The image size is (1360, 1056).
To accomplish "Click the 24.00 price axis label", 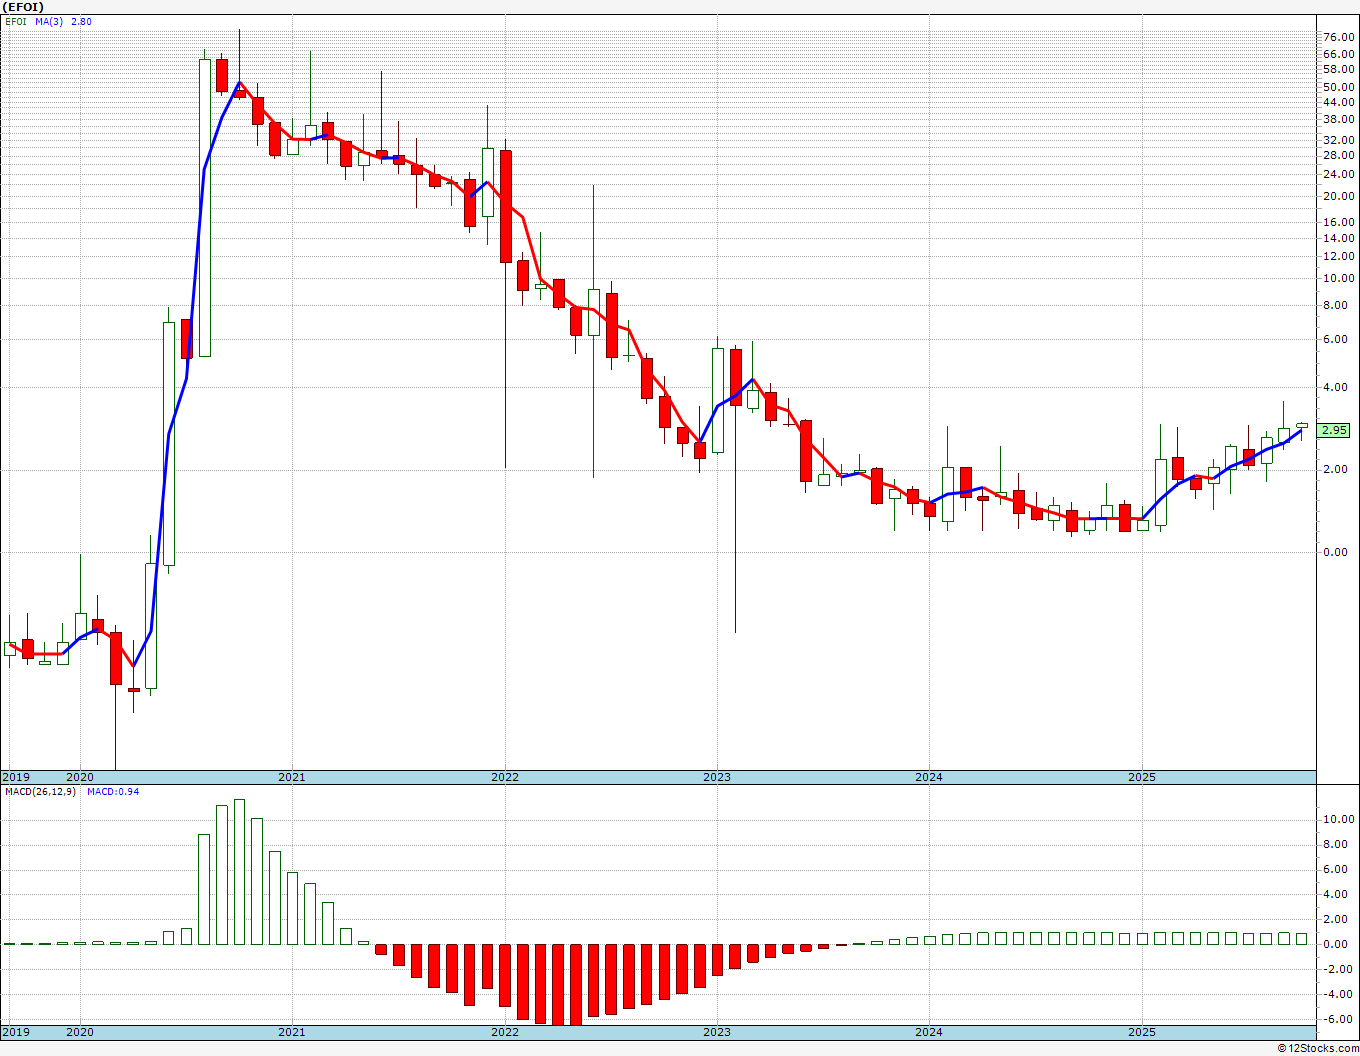I will (x=1338, y=175).
